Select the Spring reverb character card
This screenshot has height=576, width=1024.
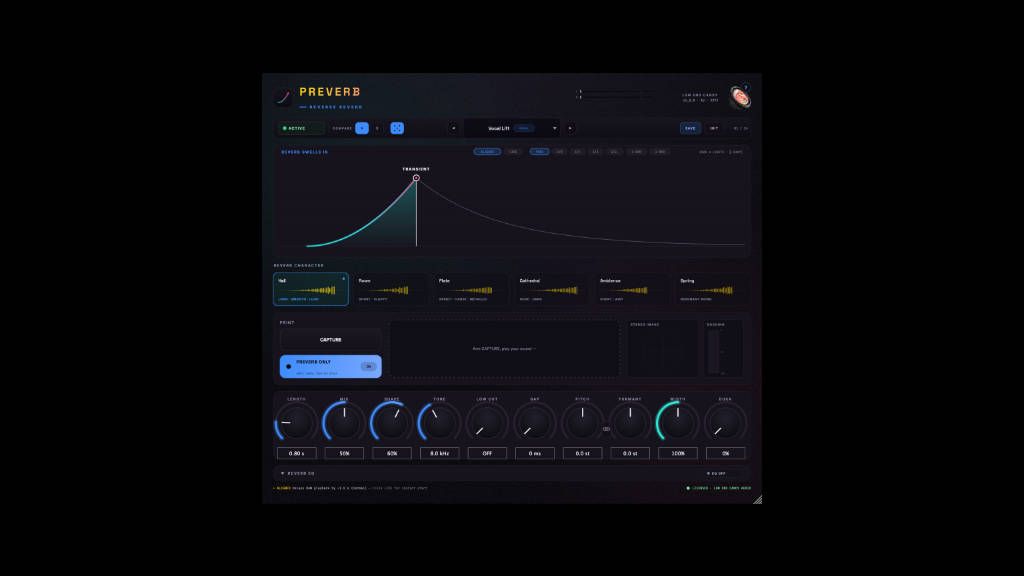(712, 289)
